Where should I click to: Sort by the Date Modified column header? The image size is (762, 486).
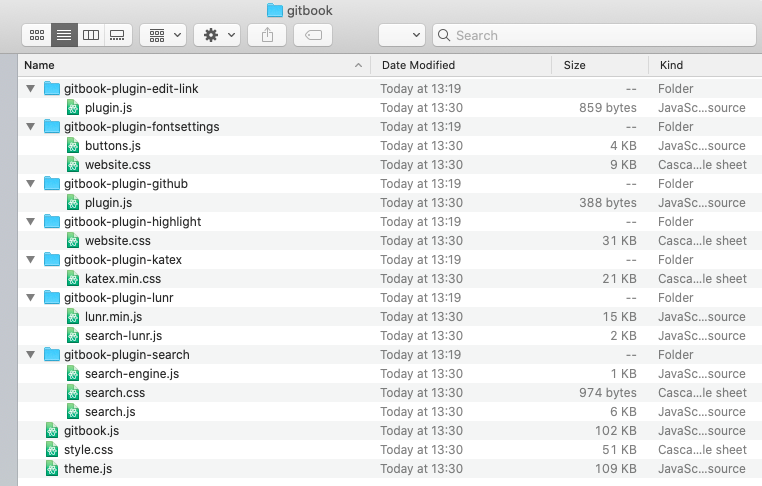tap(461, 65)
